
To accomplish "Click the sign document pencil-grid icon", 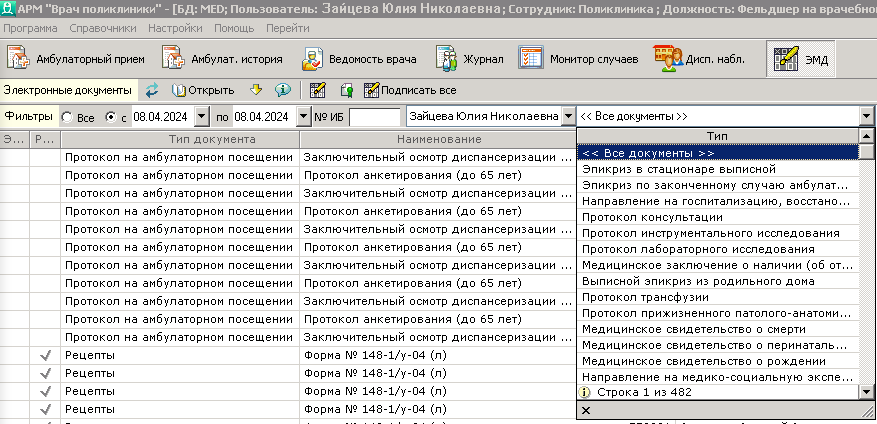I will [x=318, y=90].
